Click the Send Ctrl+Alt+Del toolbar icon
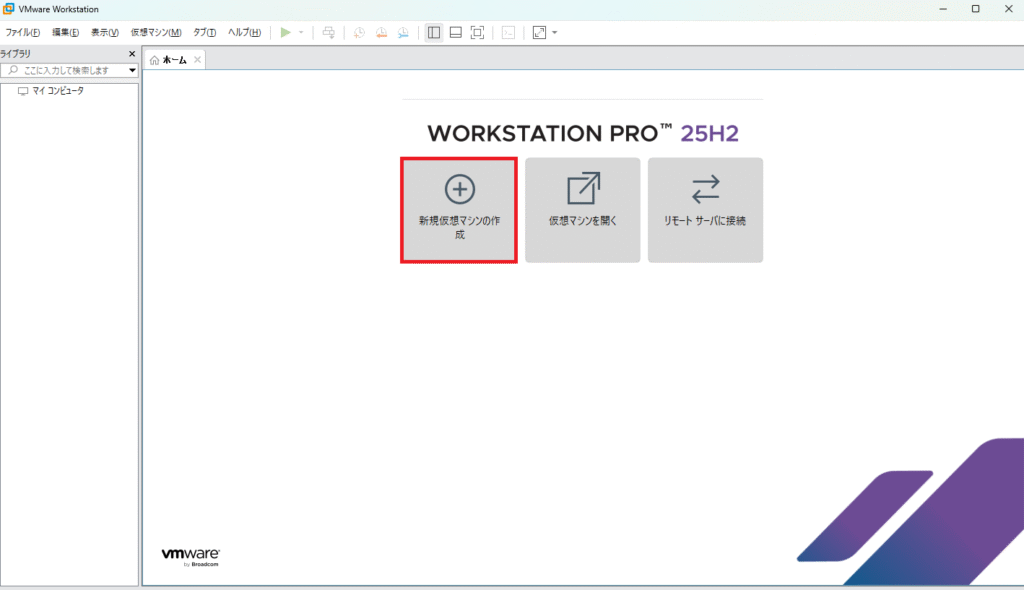Viewport: 1024px width, 590px height. pyautogui.click(x=329, y=32)
